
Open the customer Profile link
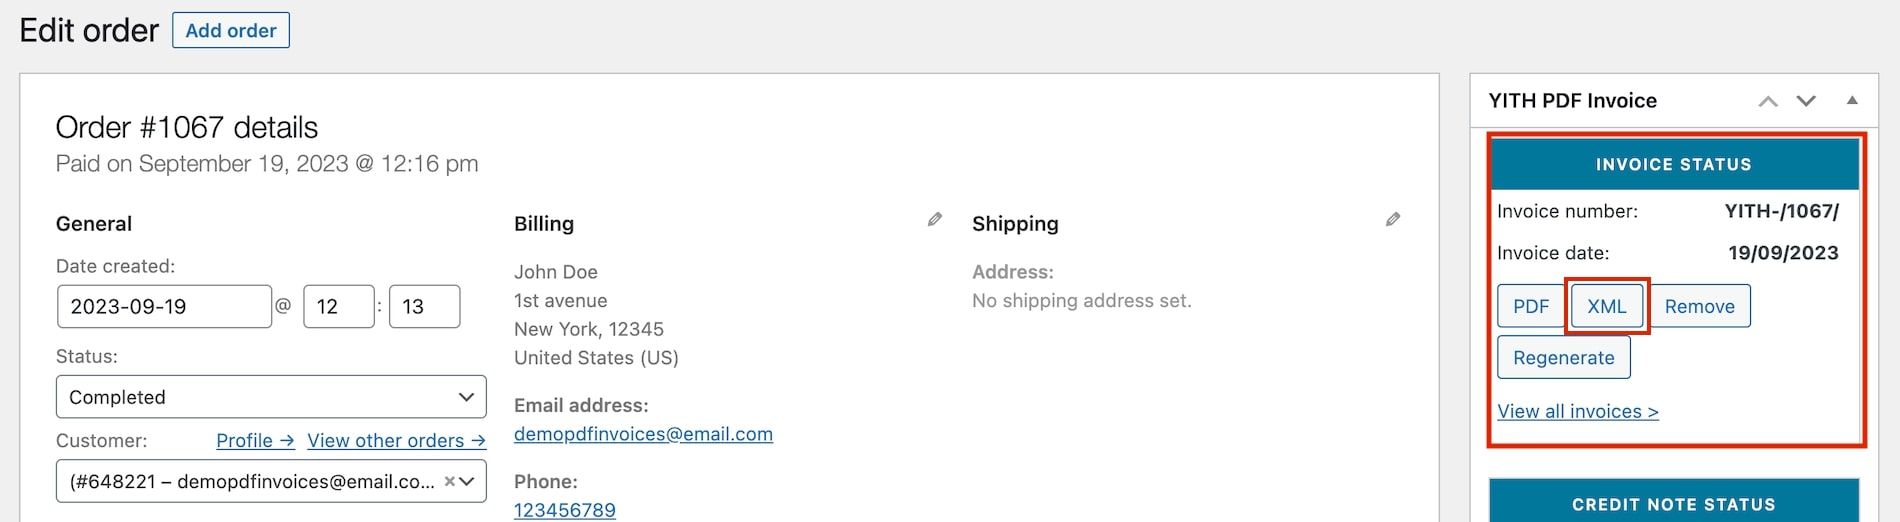[x=255, y=440]
